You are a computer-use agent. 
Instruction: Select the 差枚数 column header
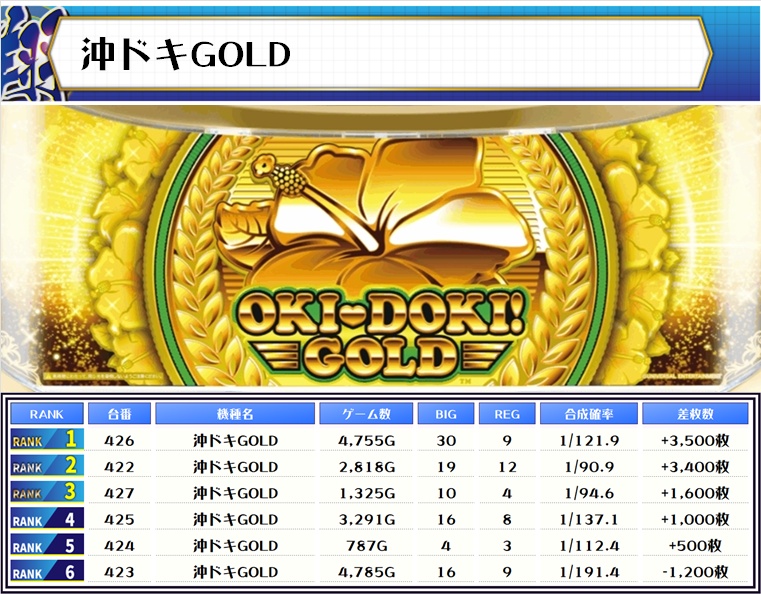tap(695, 414)
